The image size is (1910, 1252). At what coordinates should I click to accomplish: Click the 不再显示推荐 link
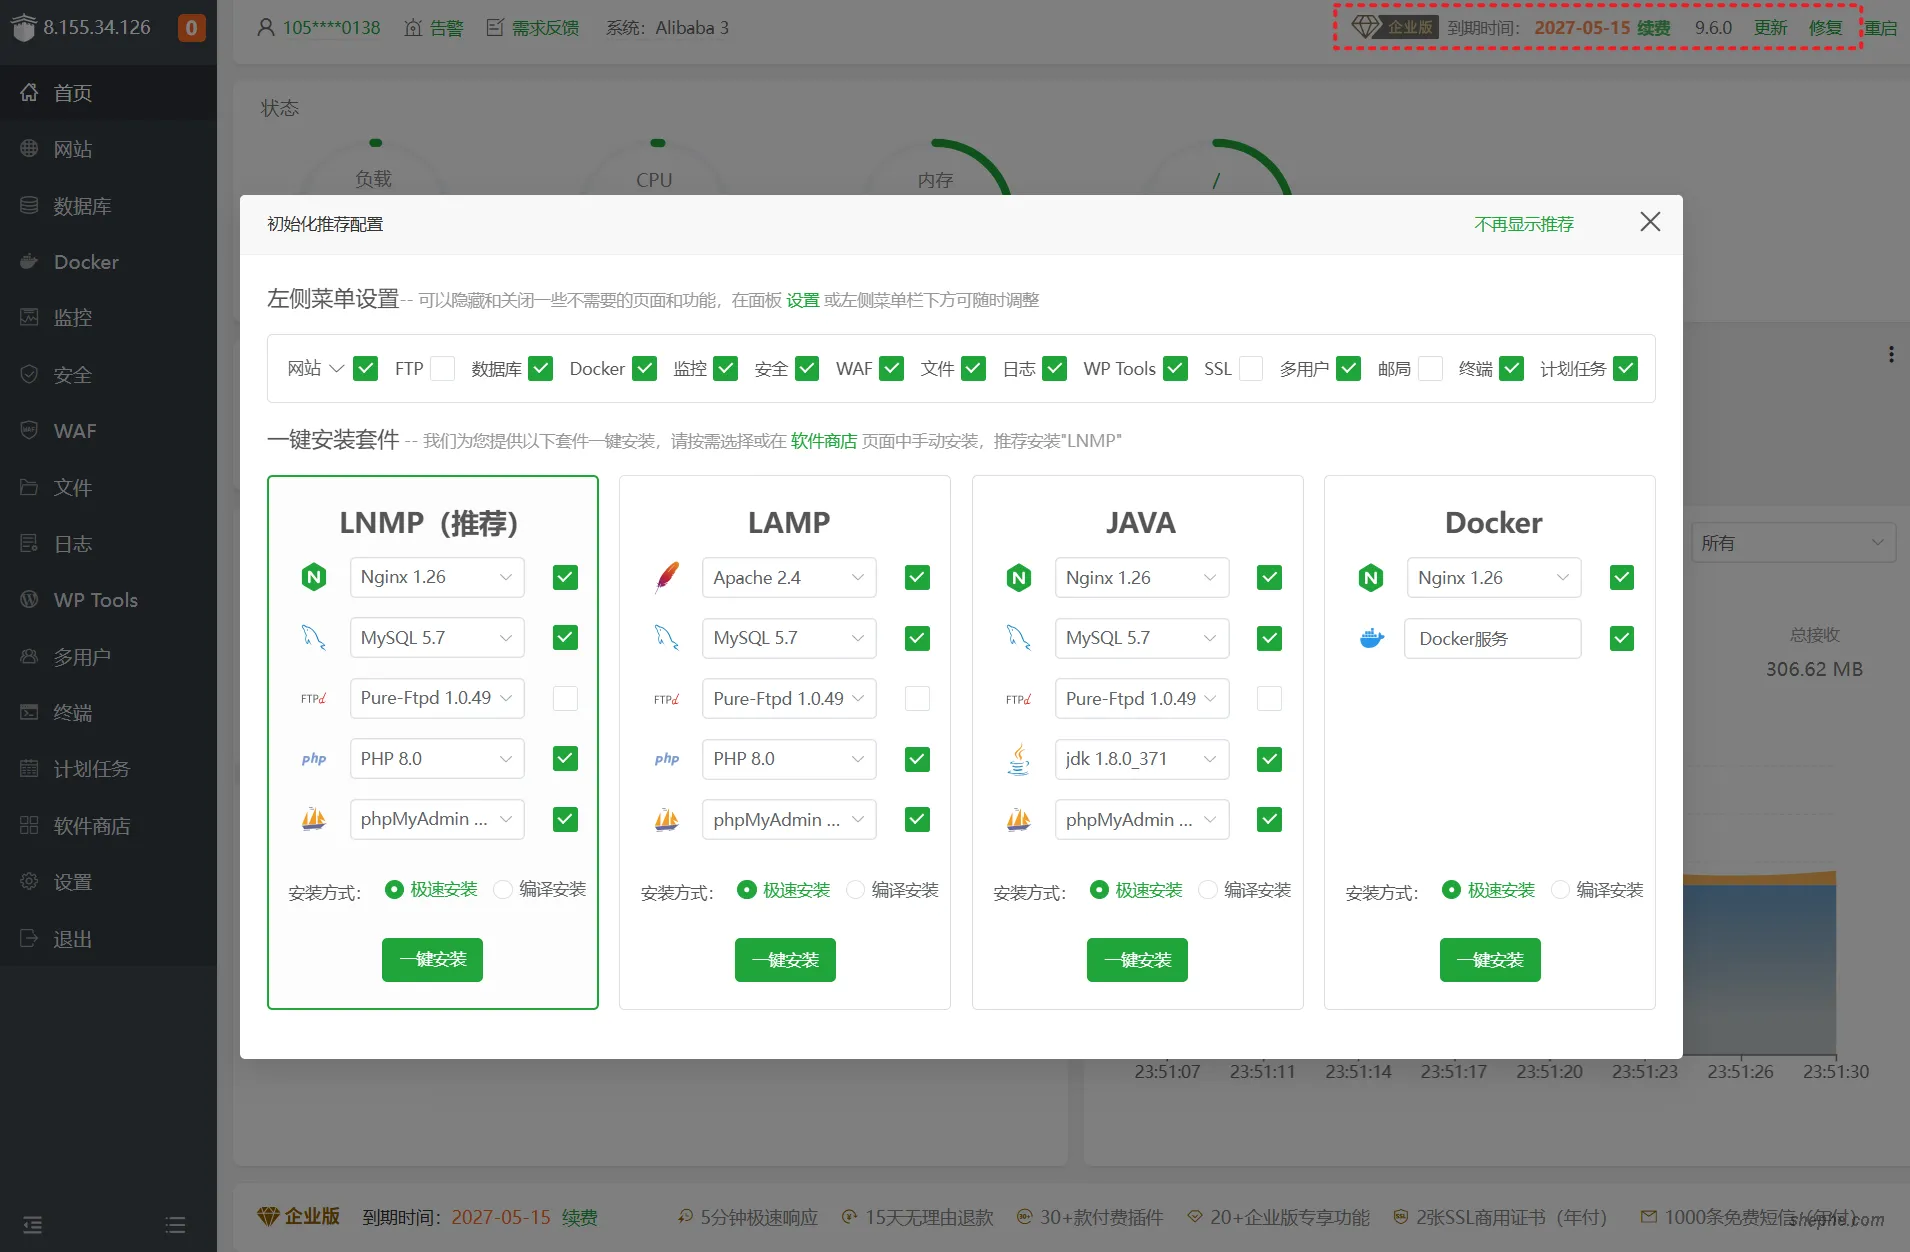(1523, 224)
